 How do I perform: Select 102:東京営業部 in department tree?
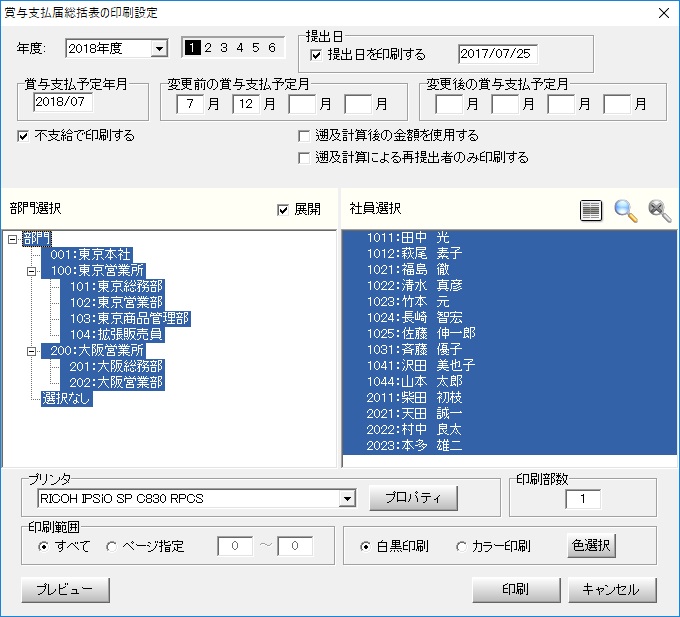click(112, 303)
